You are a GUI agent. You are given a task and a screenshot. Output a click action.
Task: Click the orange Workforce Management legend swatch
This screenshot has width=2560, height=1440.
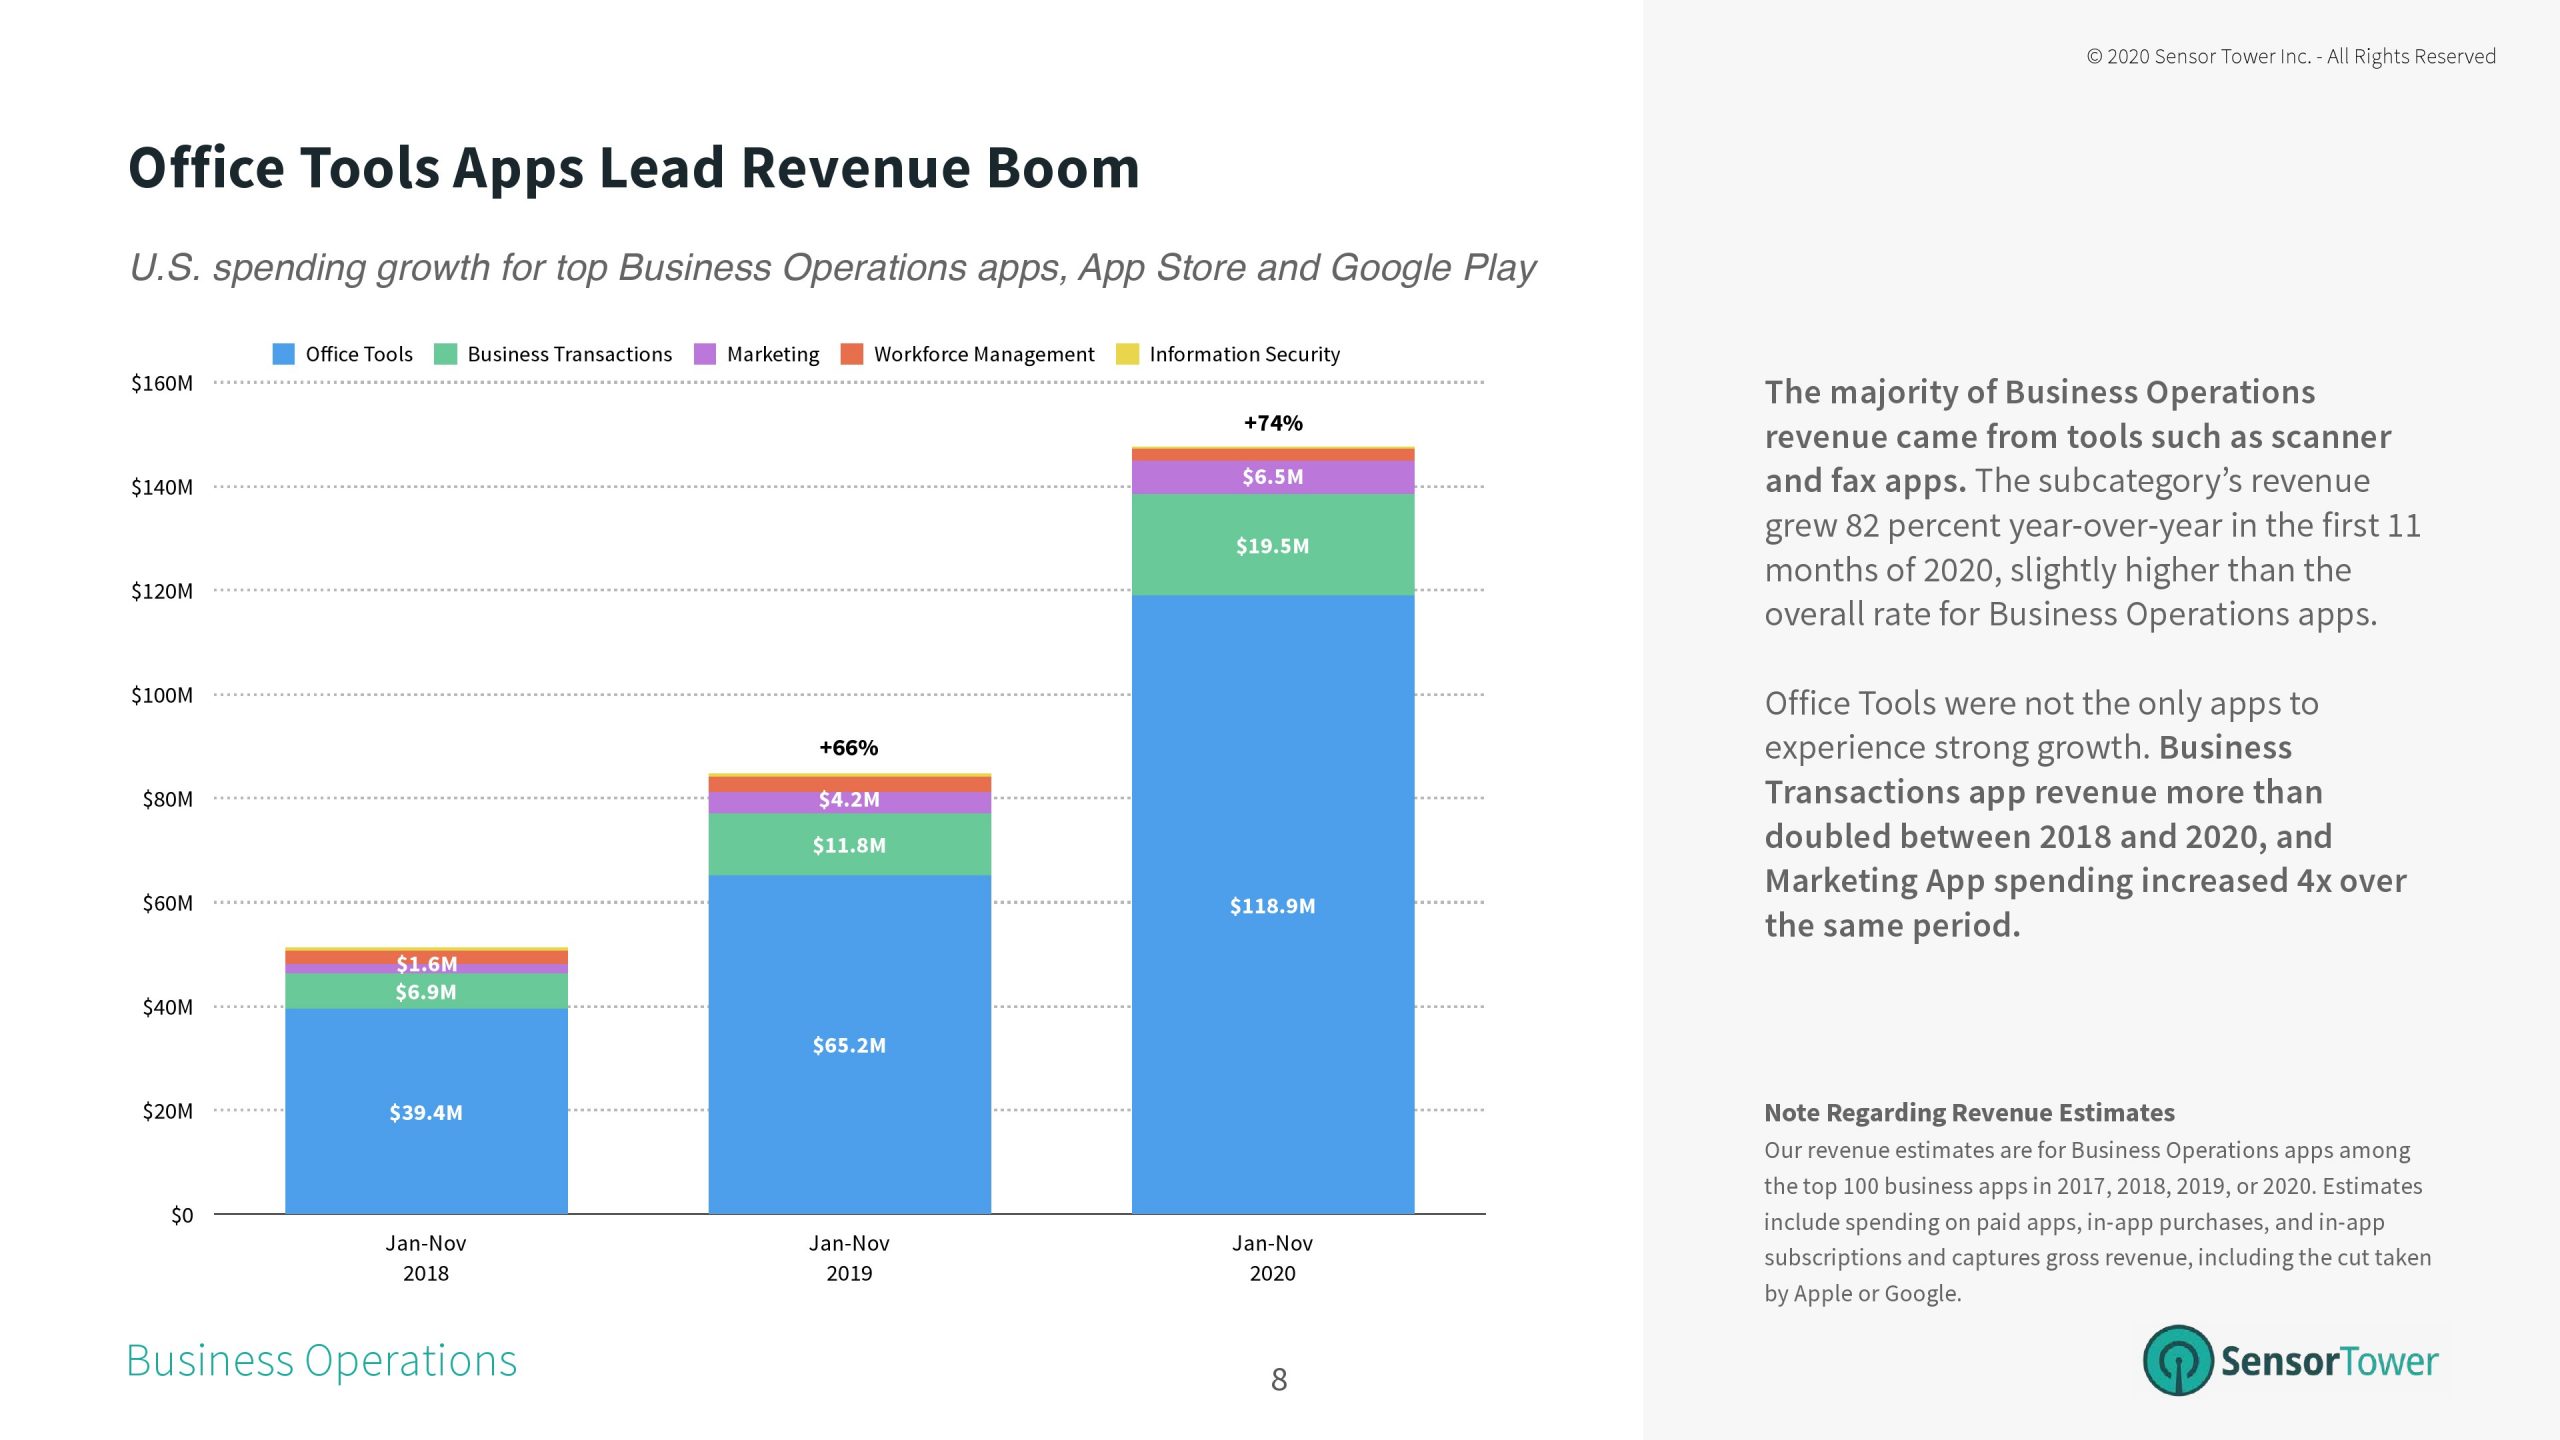point(852,354)
